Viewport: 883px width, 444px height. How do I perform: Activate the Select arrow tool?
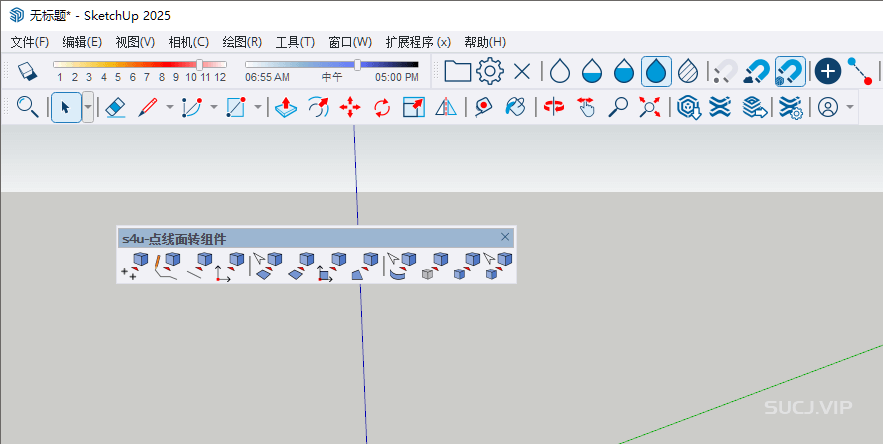click(x=66, y=106)
